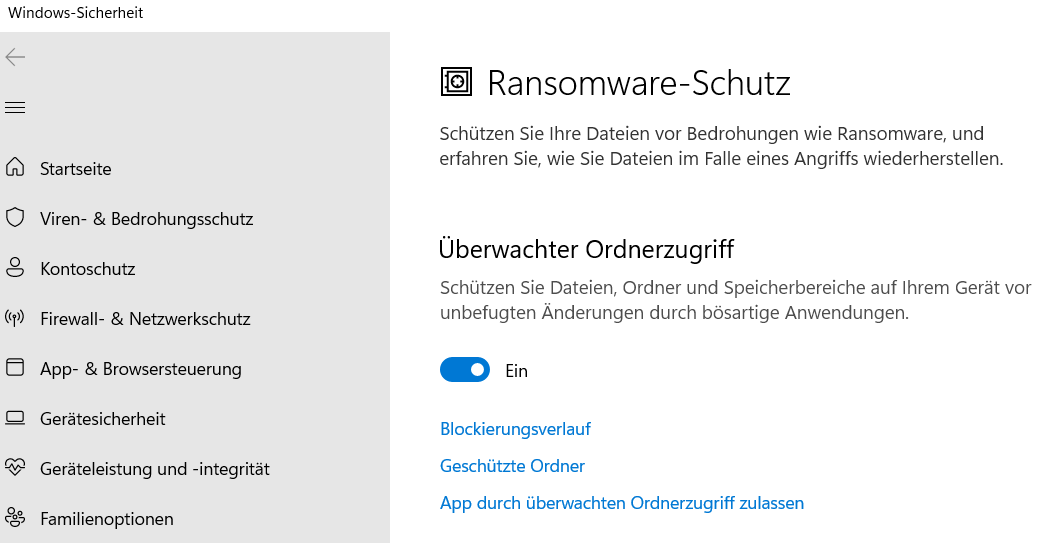Select the Startseite text label in sidebar

point(76,169)
